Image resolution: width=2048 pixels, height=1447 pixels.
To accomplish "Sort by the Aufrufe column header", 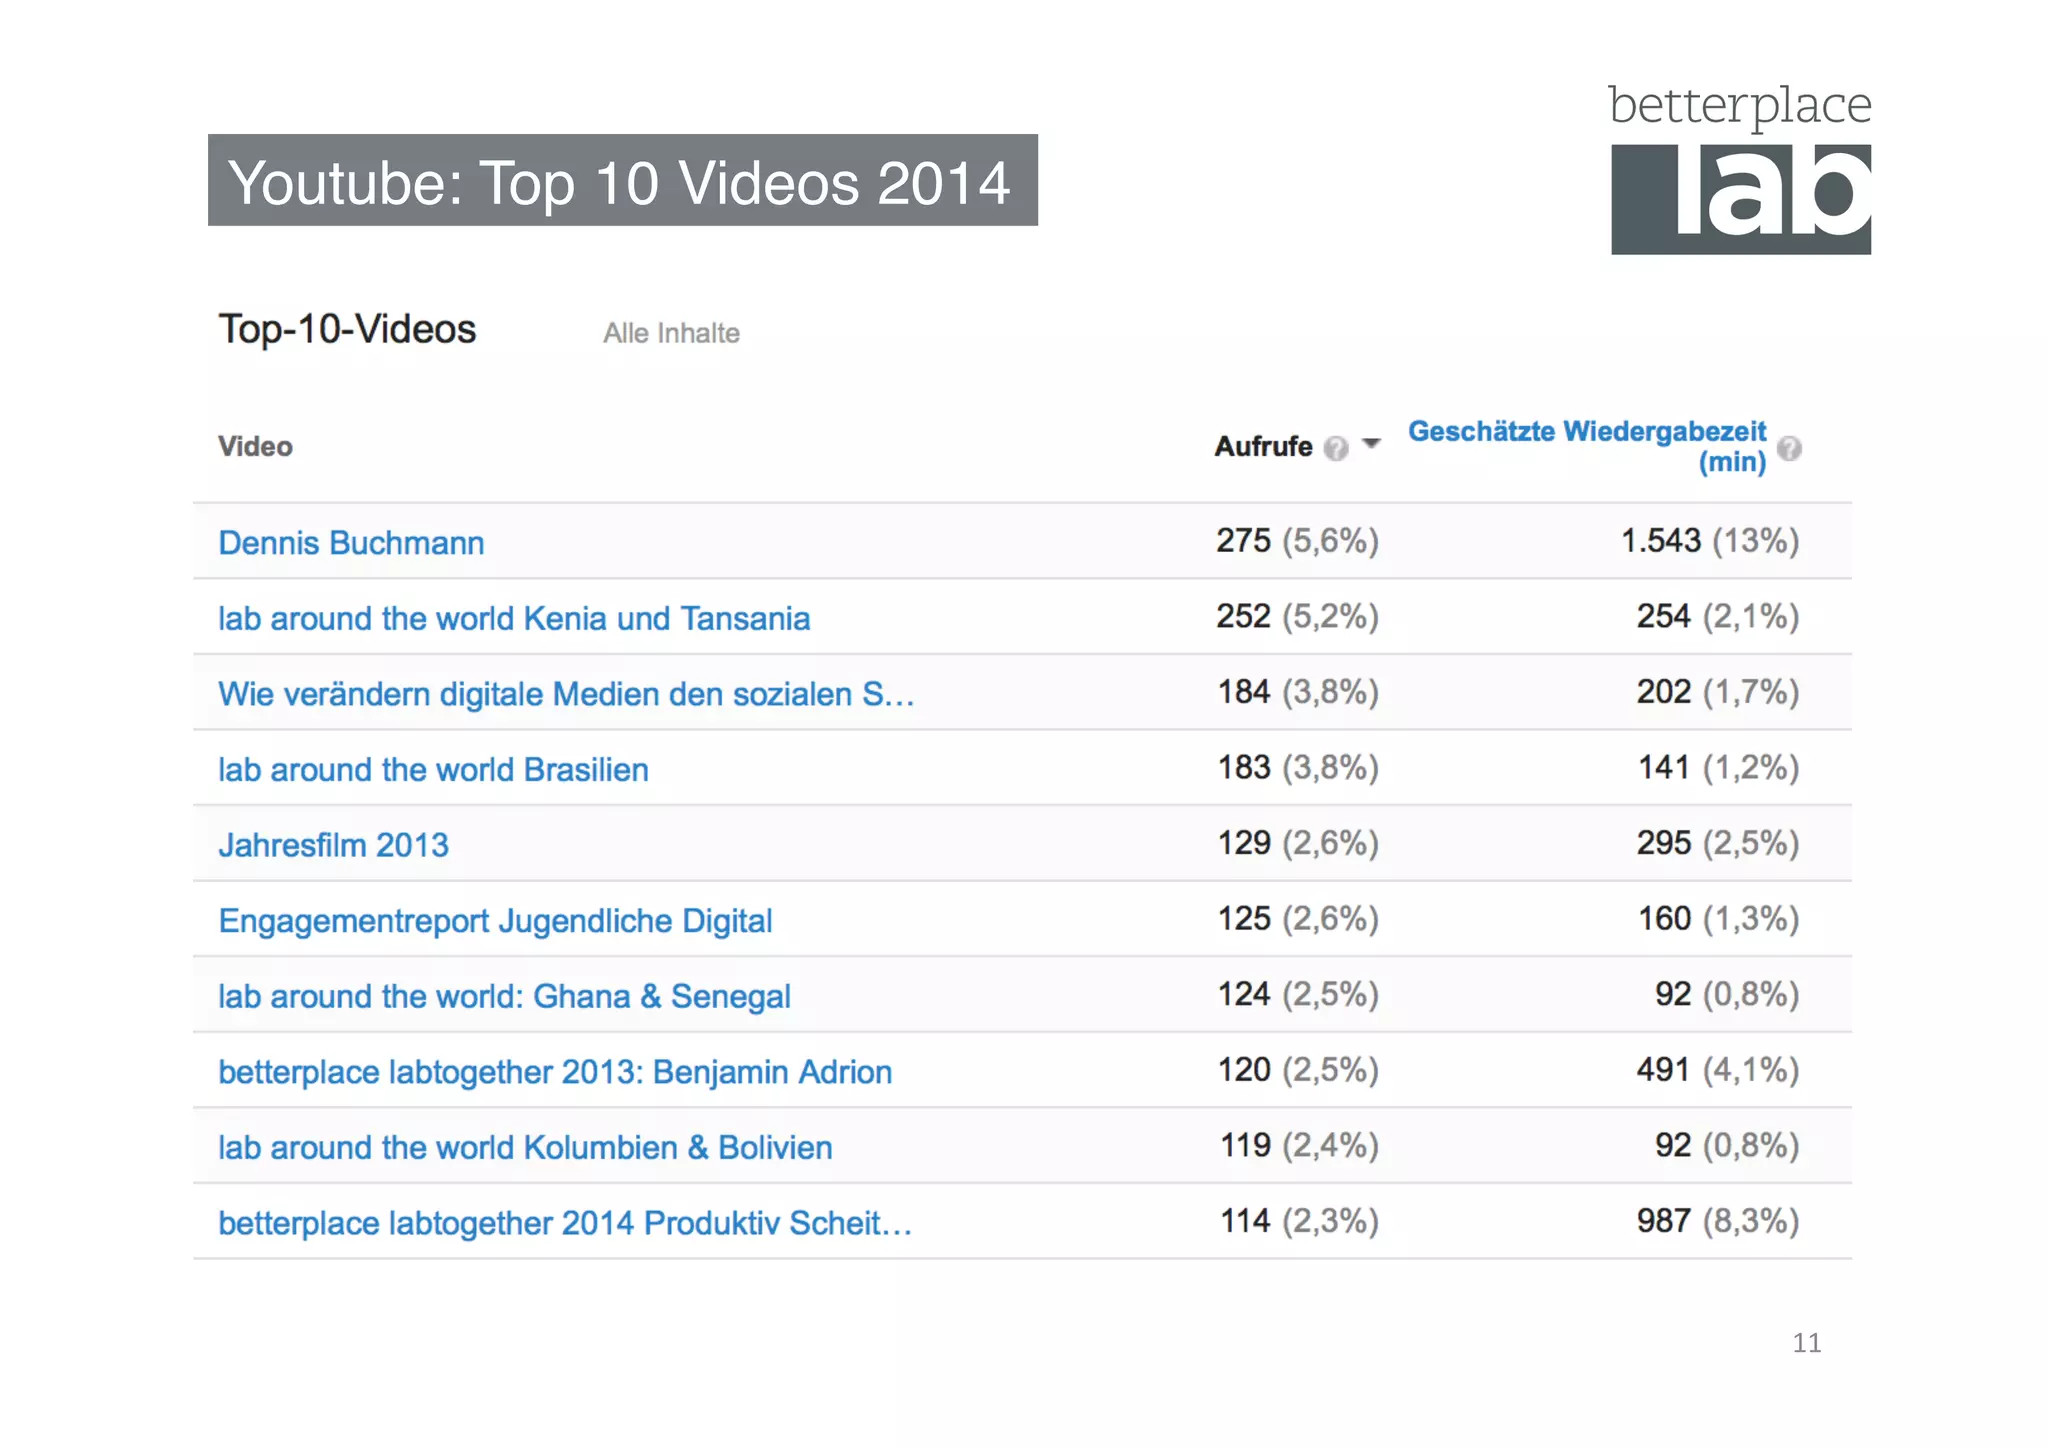I will [x=1263, y=447].
